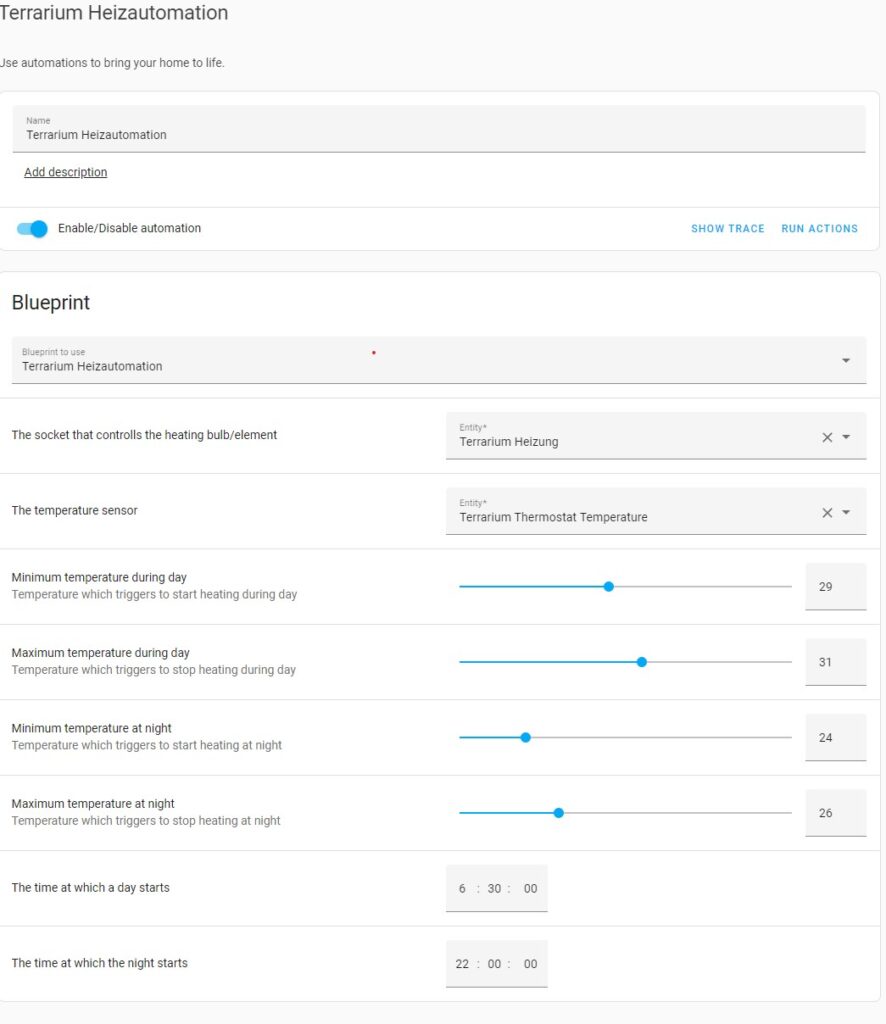Click the maximum night temperature slider handle
The height and width of the screenshot is (1024, 886).
[558, 813]
